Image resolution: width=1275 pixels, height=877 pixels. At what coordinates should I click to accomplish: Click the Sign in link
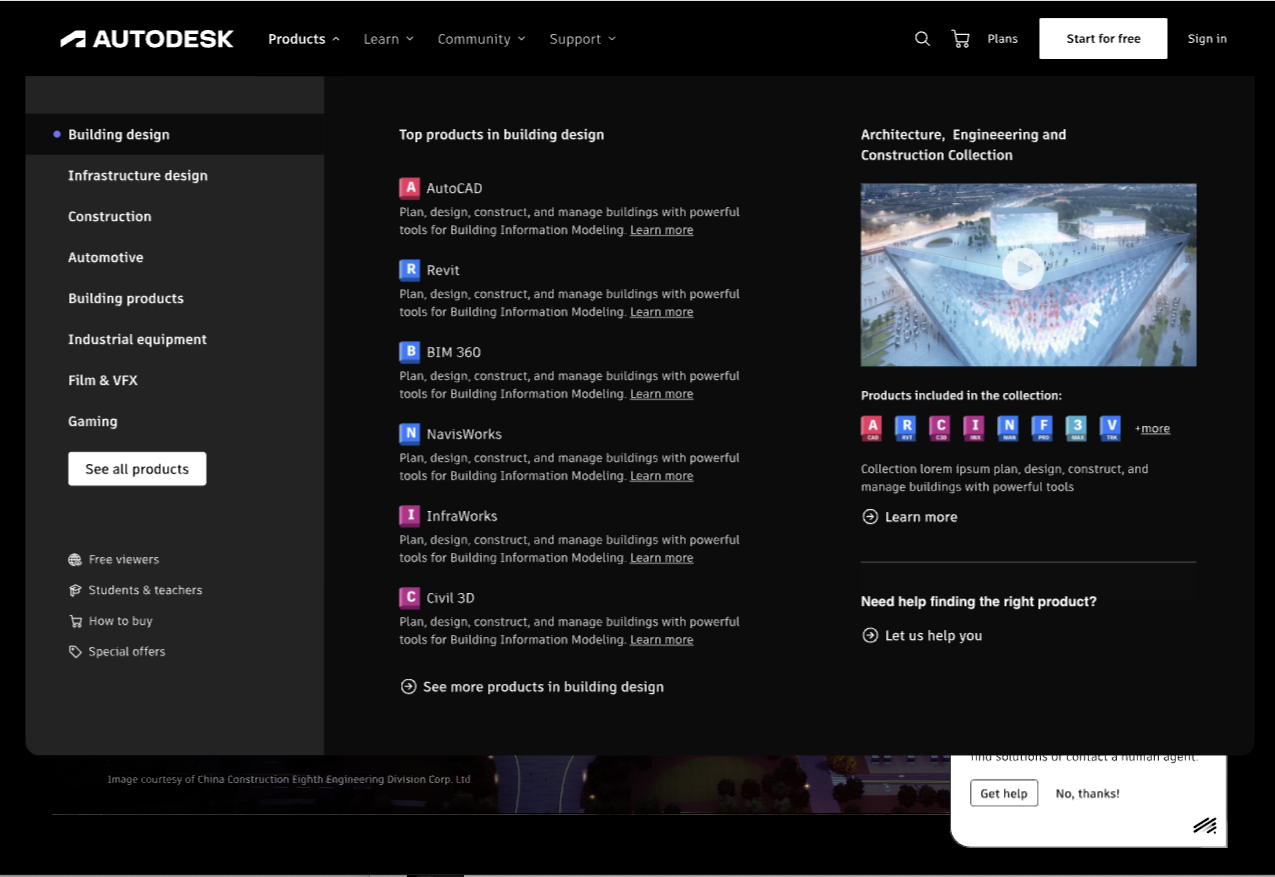[x=1207, y=39]
